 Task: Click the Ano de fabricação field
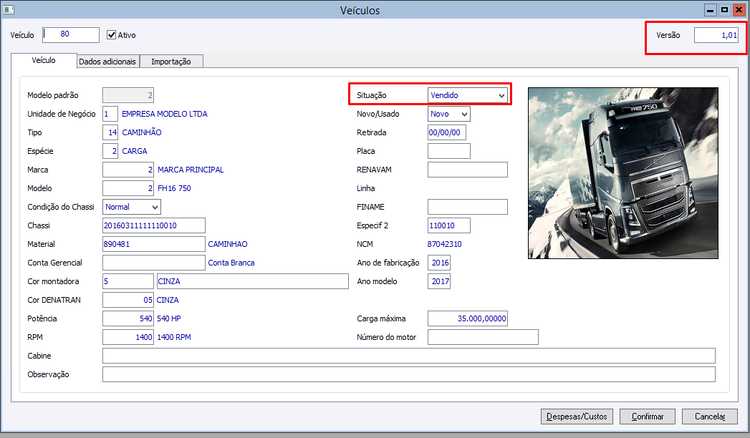click(x=439, y=263)
